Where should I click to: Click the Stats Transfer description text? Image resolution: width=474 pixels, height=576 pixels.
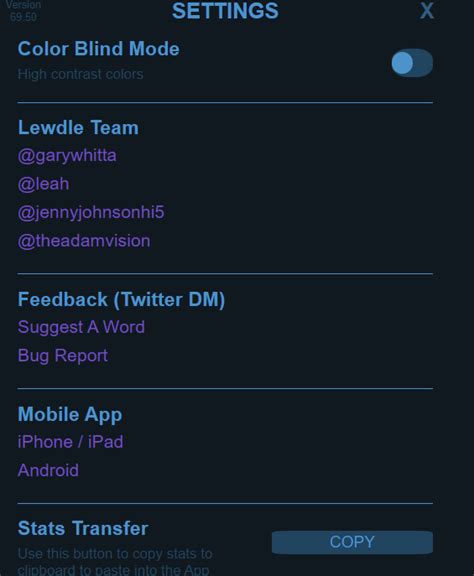pos(115,561)
